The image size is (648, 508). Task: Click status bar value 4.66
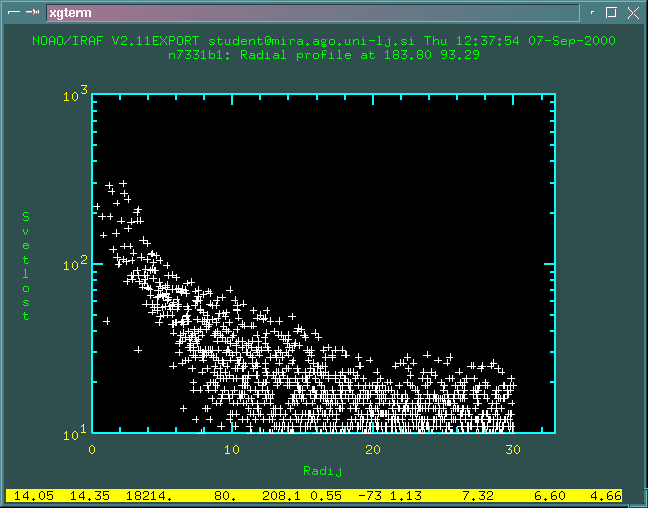pos(606,496)
